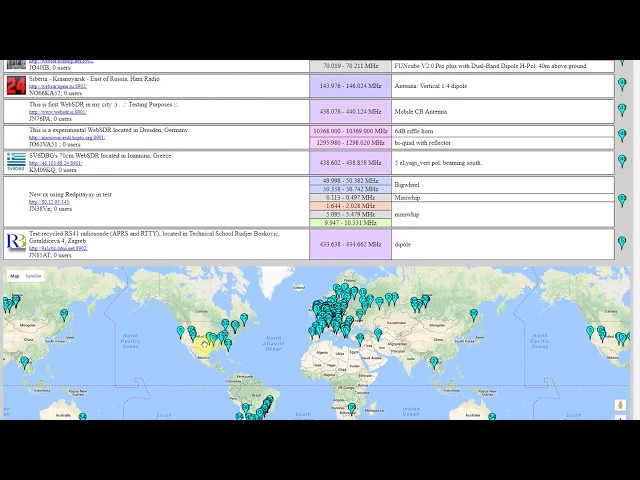
Task: Click '6dB riffle horn' antenna text
Action: 414,131
